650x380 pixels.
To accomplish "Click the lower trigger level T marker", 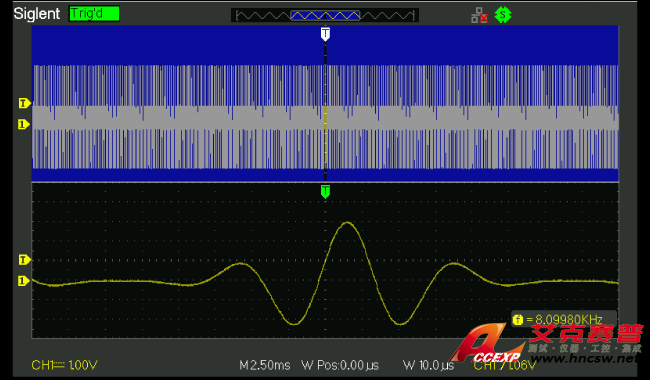I will (24, 260).
